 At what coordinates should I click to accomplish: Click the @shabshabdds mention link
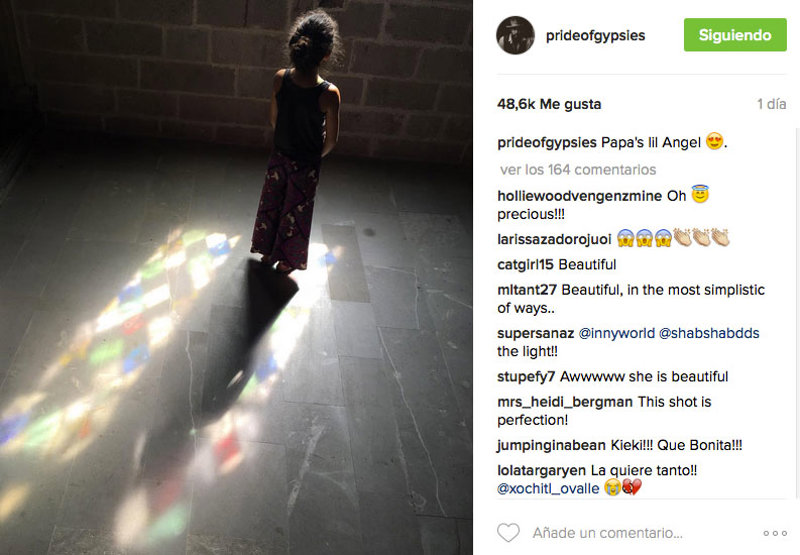(x=709, y=333)
